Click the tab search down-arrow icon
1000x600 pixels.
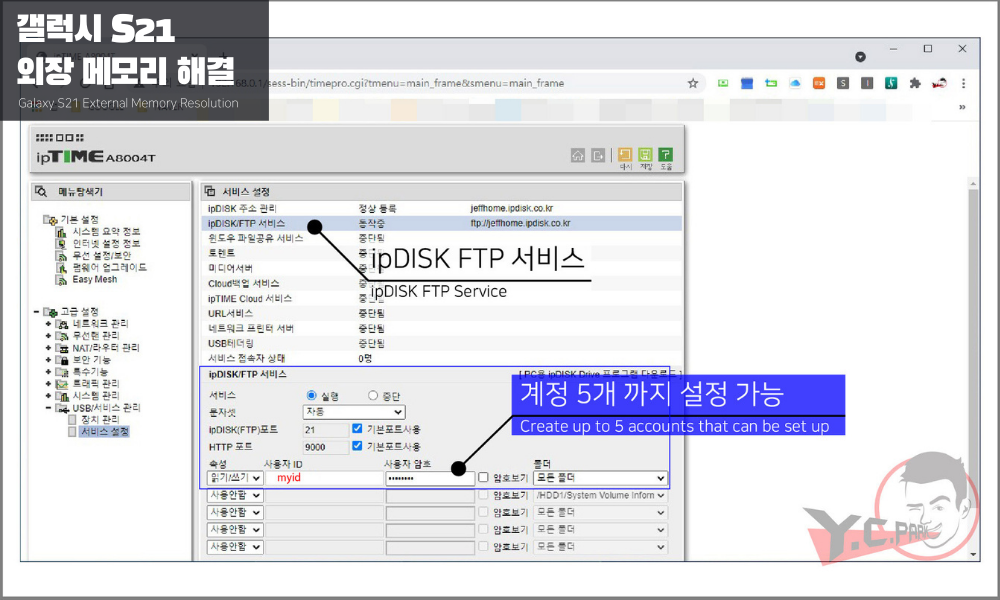click(860, 57)
